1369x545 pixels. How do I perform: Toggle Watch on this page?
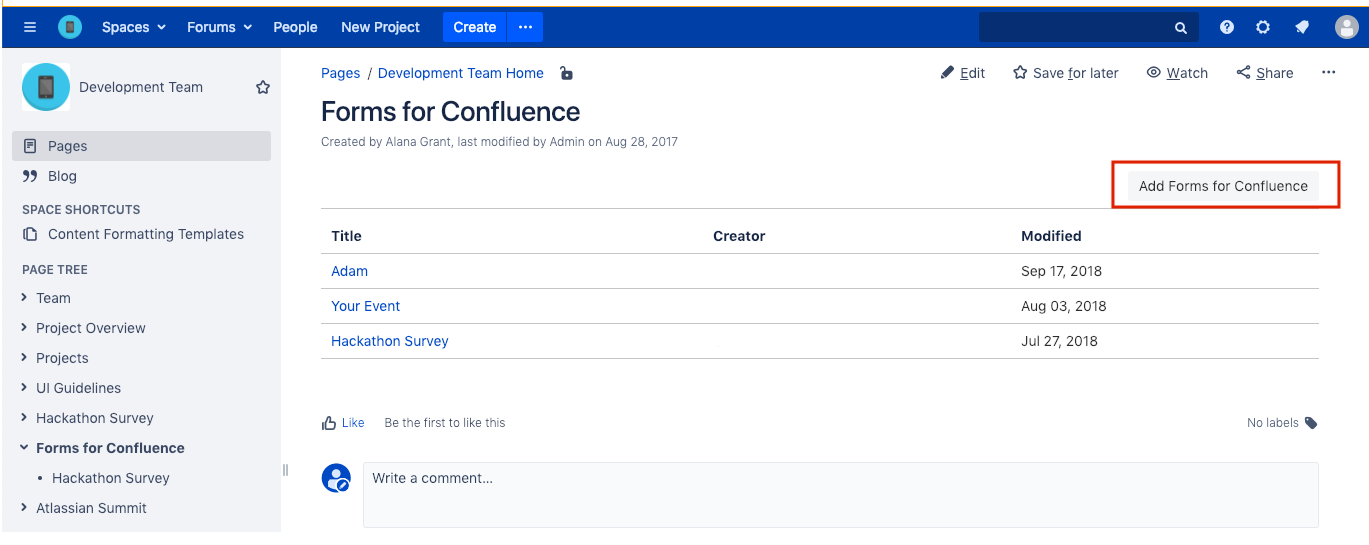coord(1177,73)
